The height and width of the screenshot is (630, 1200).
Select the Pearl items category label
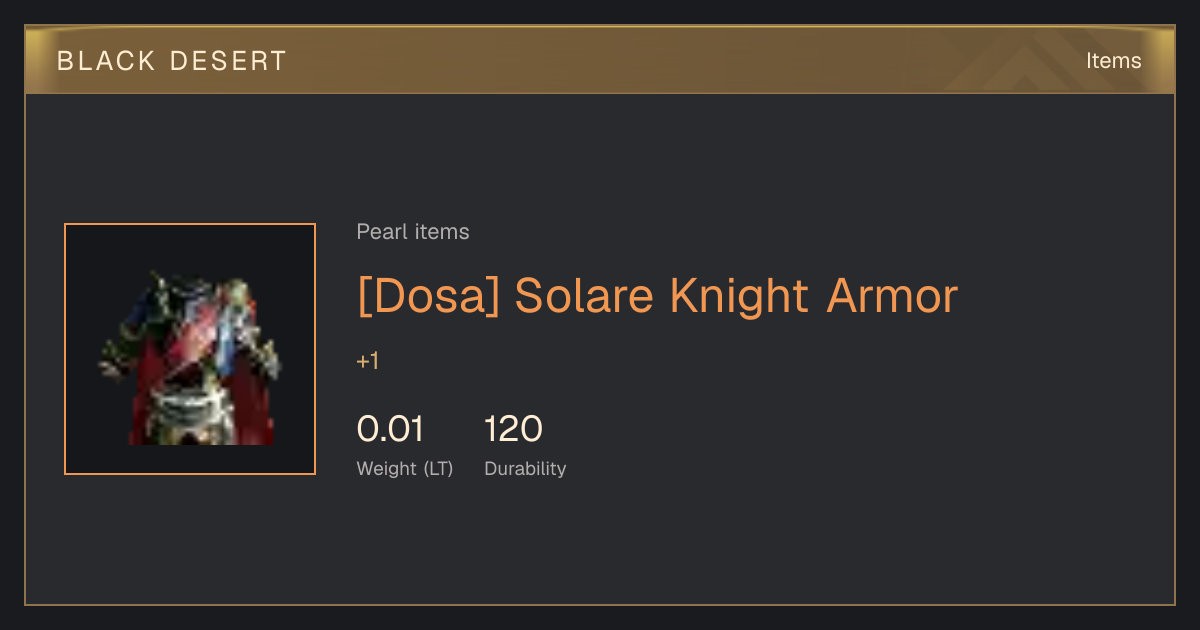tap(413, 232)
